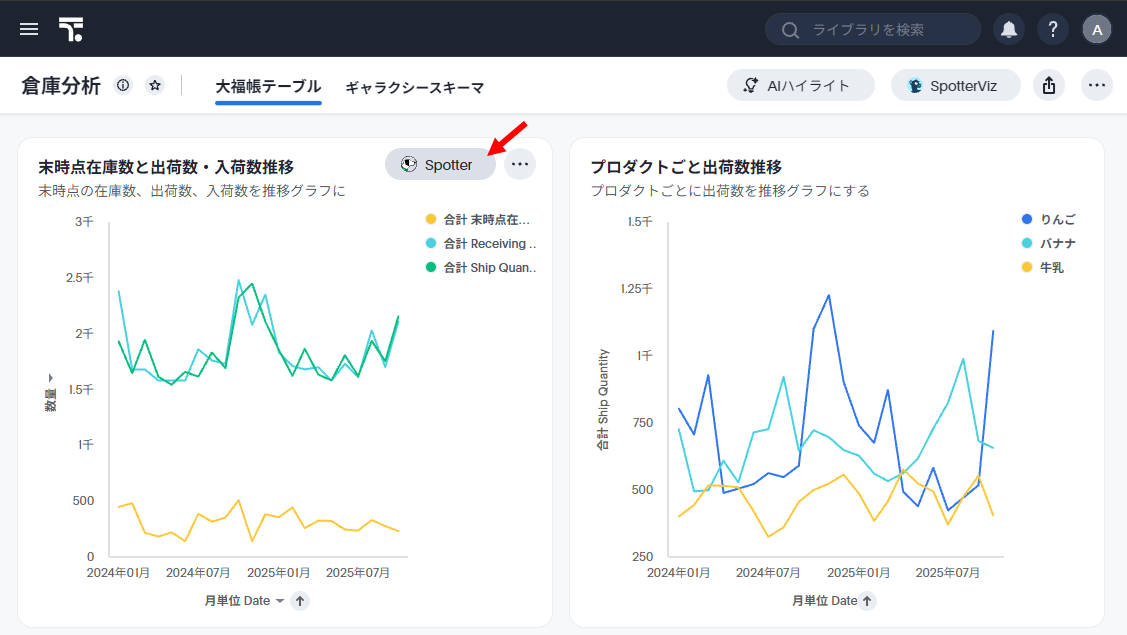This screenshot has width=1127, height=635.
Task: Favorite the liveboard with the star icon
Action: point(155,86)
